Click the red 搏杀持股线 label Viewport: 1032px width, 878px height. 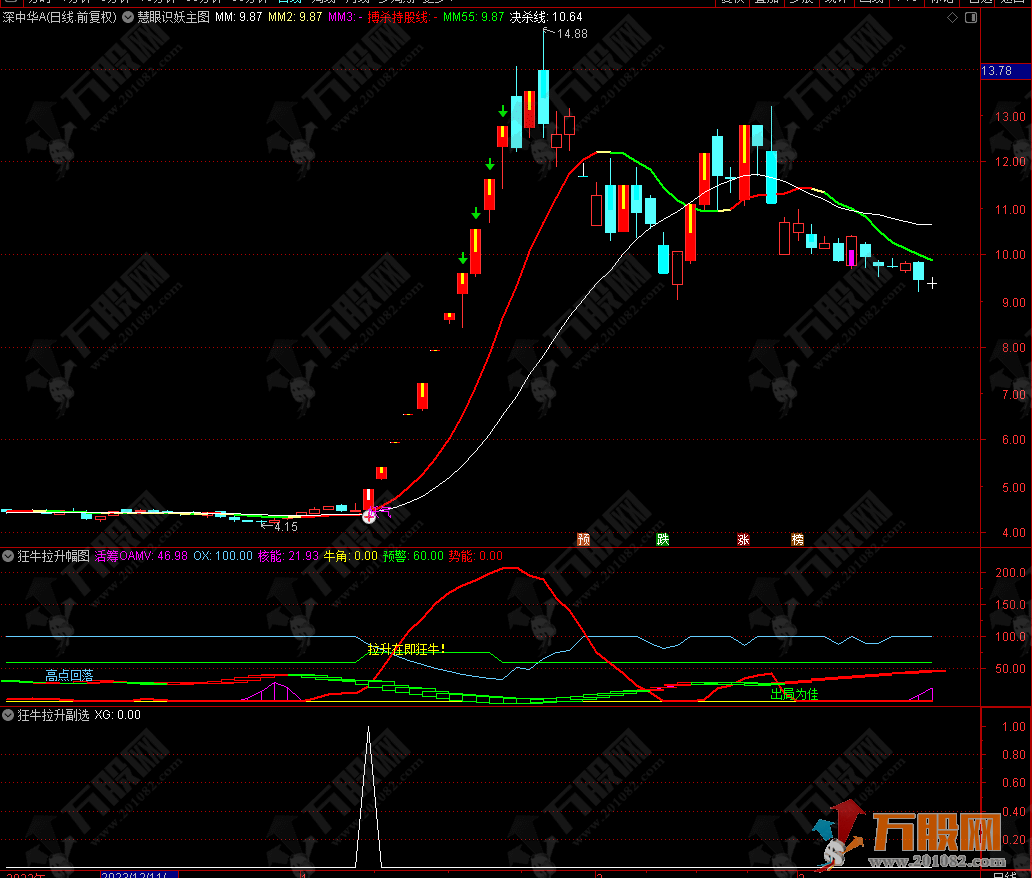pos(401,17)
